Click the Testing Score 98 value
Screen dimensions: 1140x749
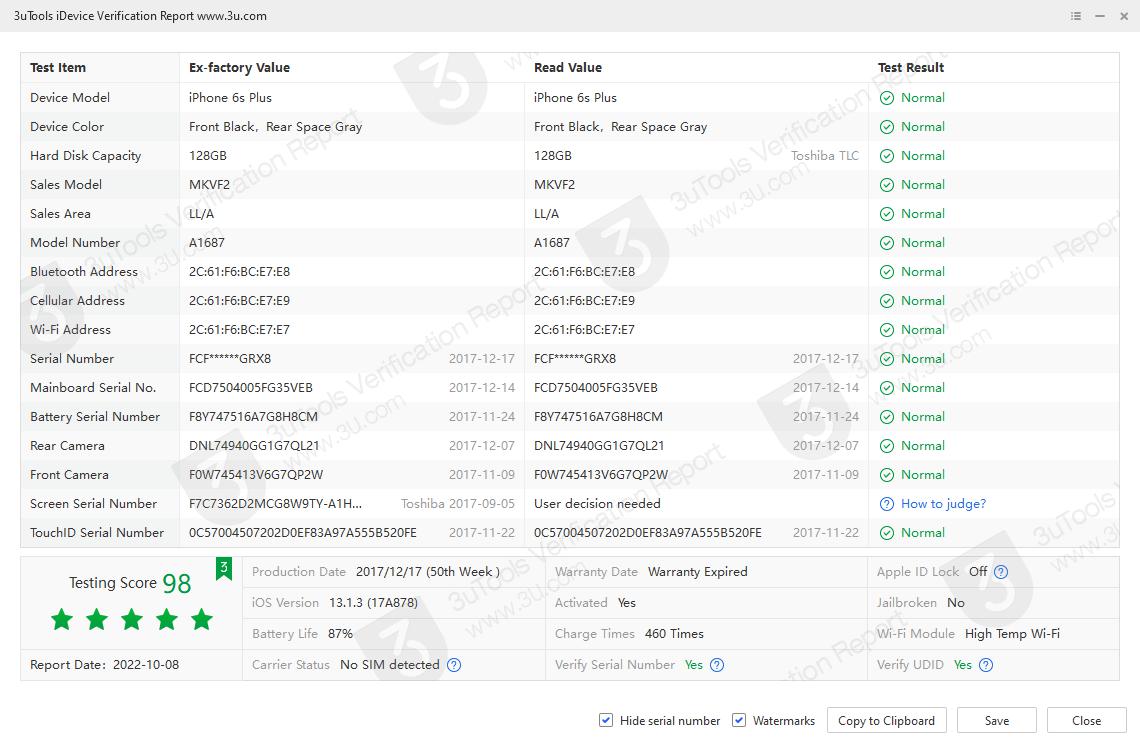[177, 583]
